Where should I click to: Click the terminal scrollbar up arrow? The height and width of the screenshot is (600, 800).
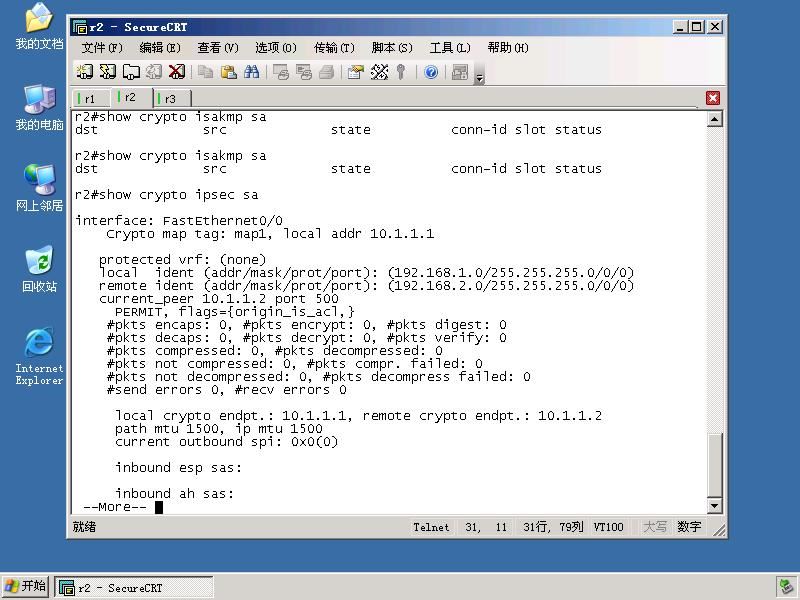[715, 120]
